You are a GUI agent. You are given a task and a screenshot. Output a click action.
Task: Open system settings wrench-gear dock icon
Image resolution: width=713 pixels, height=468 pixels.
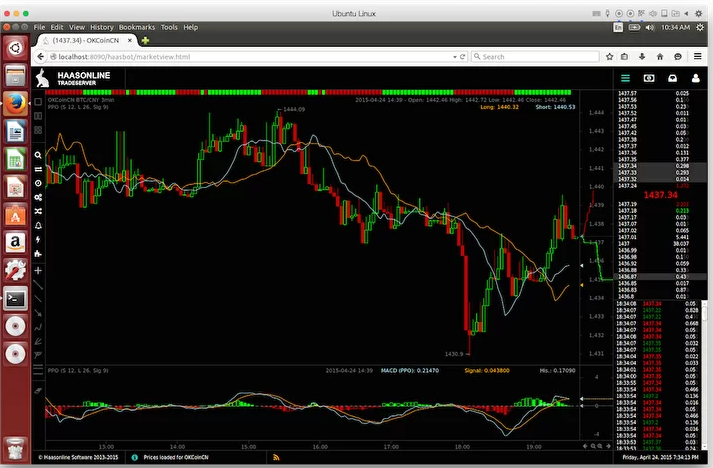[x=15, y=271]
